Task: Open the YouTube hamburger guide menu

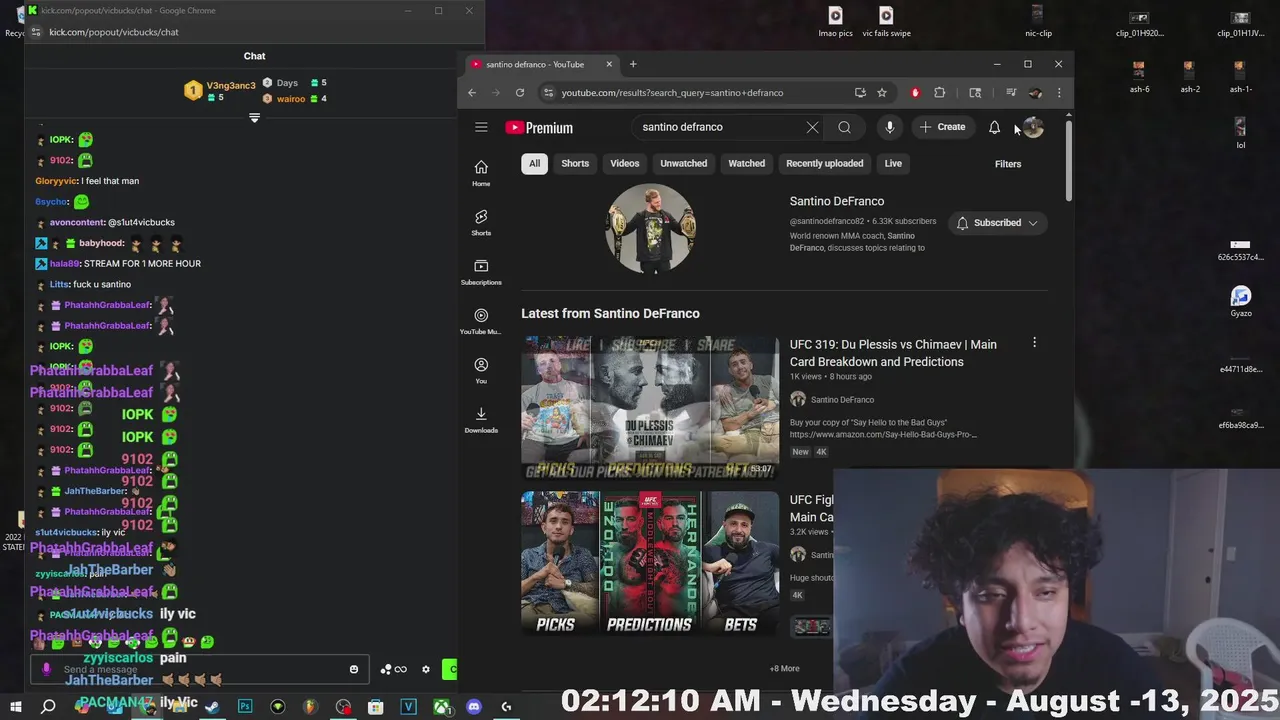Action: pyautogui.click(x=481, y=127)
